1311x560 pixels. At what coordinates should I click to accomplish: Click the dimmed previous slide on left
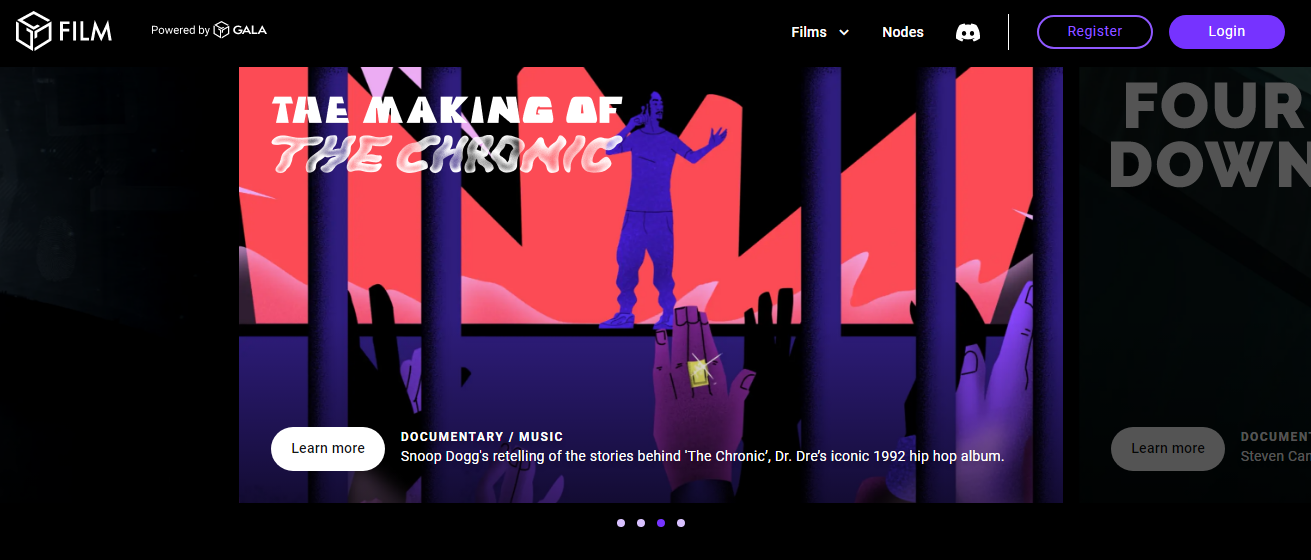pyautogui.click(x=115, y=285)
